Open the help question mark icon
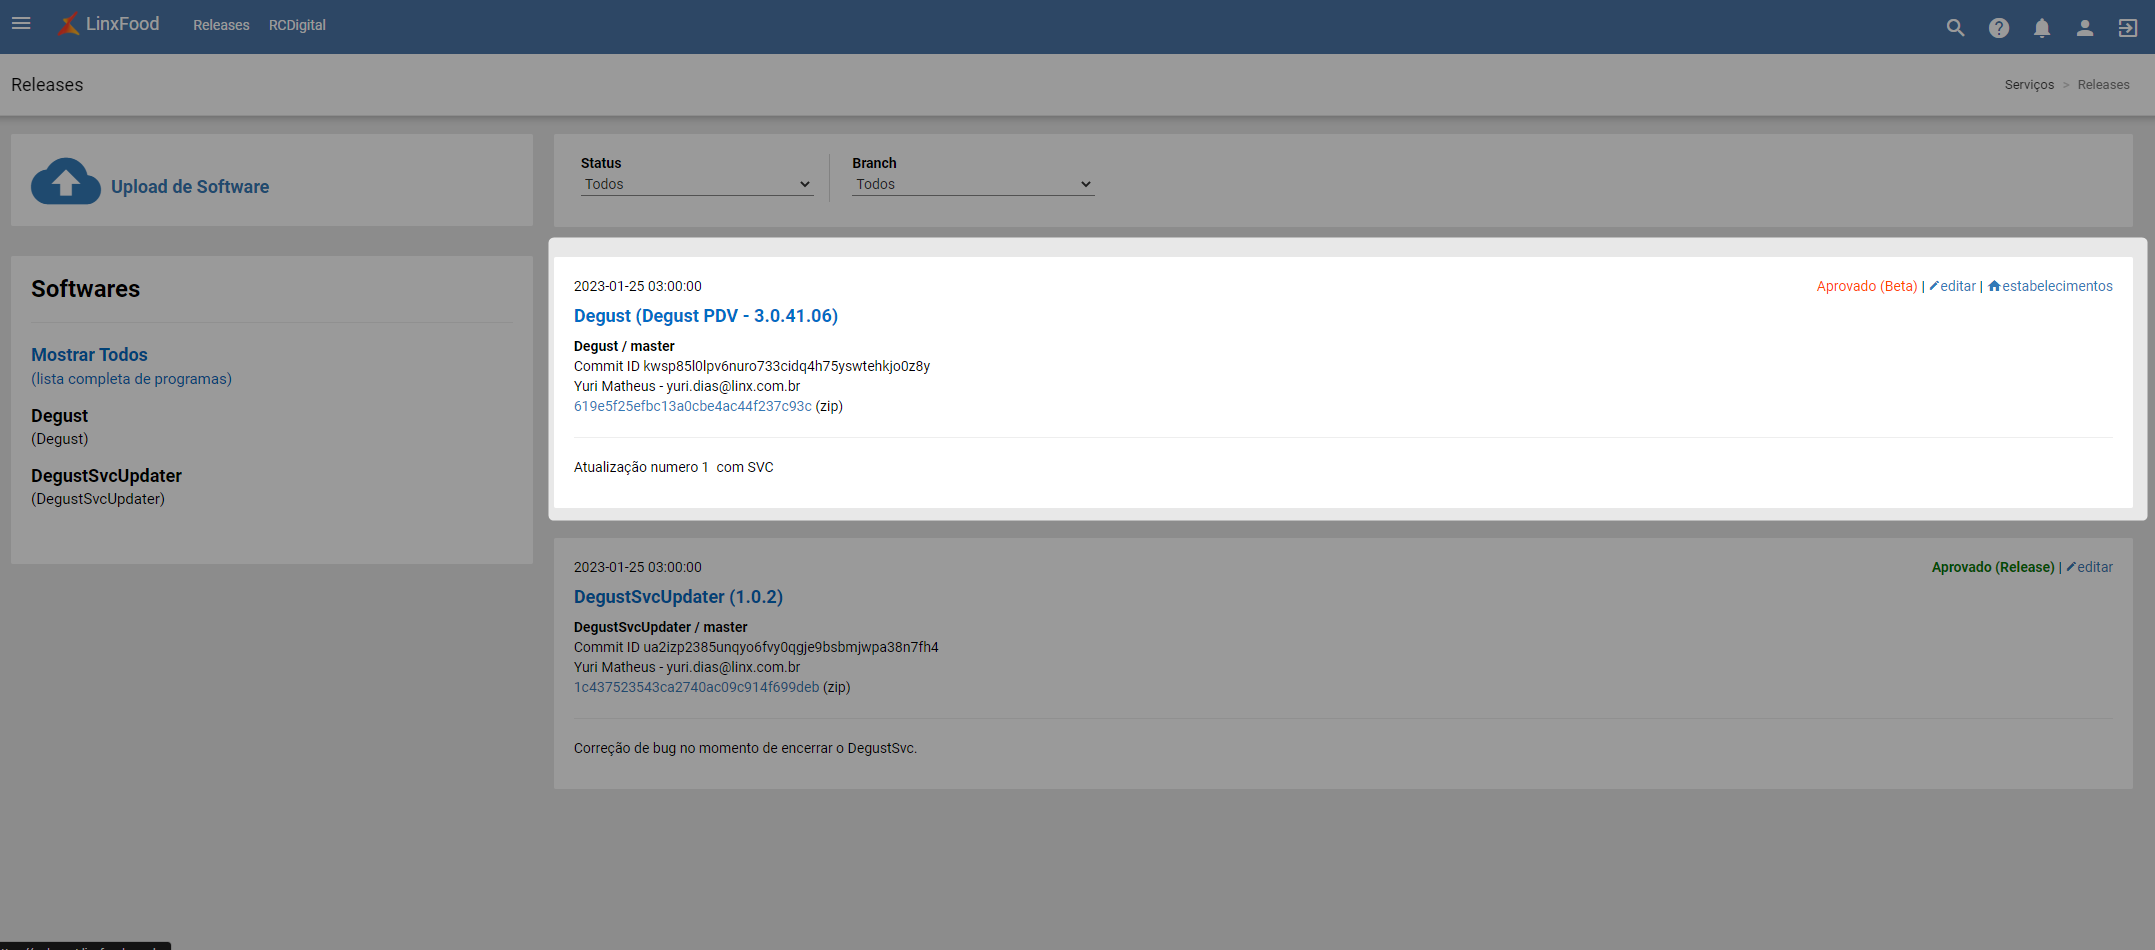 tap(1998, 28)
